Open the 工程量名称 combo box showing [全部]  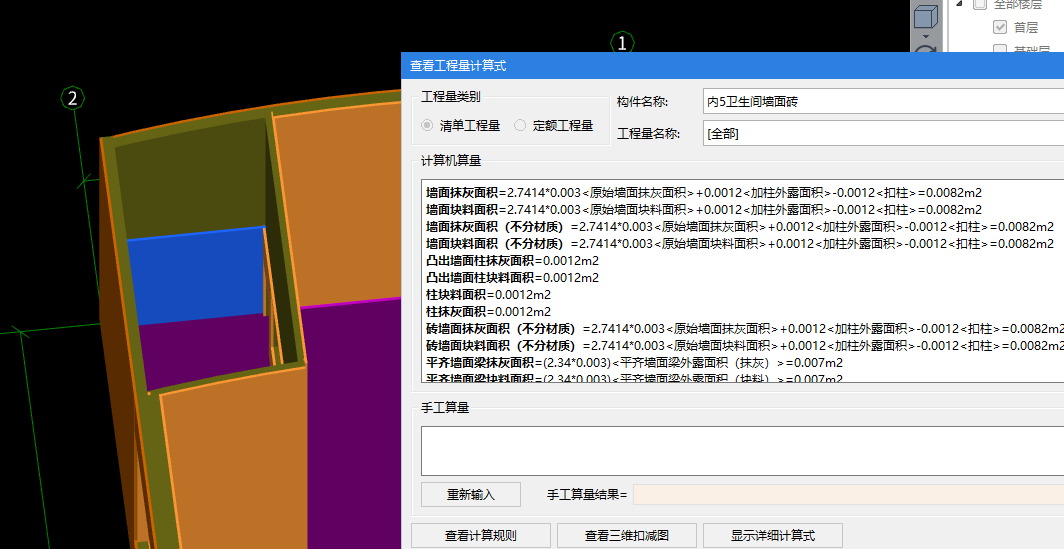[883, 134]
